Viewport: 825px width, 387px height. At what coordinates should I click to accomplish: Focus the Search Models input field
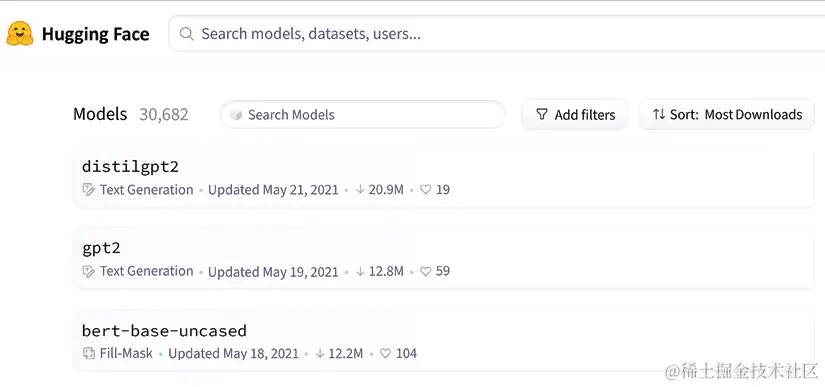coord(363,114)
